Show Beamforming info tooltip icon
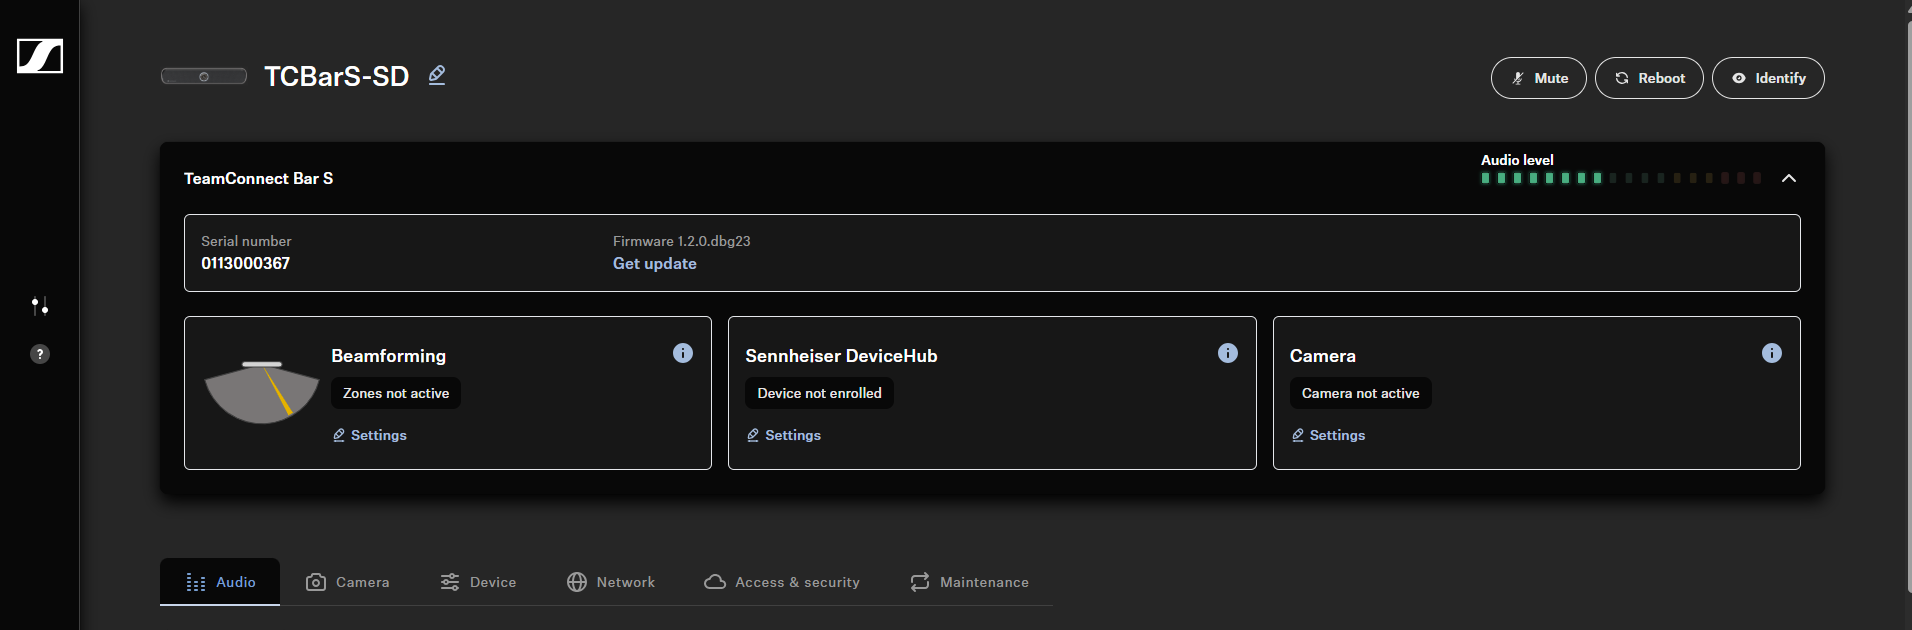This screenshot has width=1912, height=630. 683,353
